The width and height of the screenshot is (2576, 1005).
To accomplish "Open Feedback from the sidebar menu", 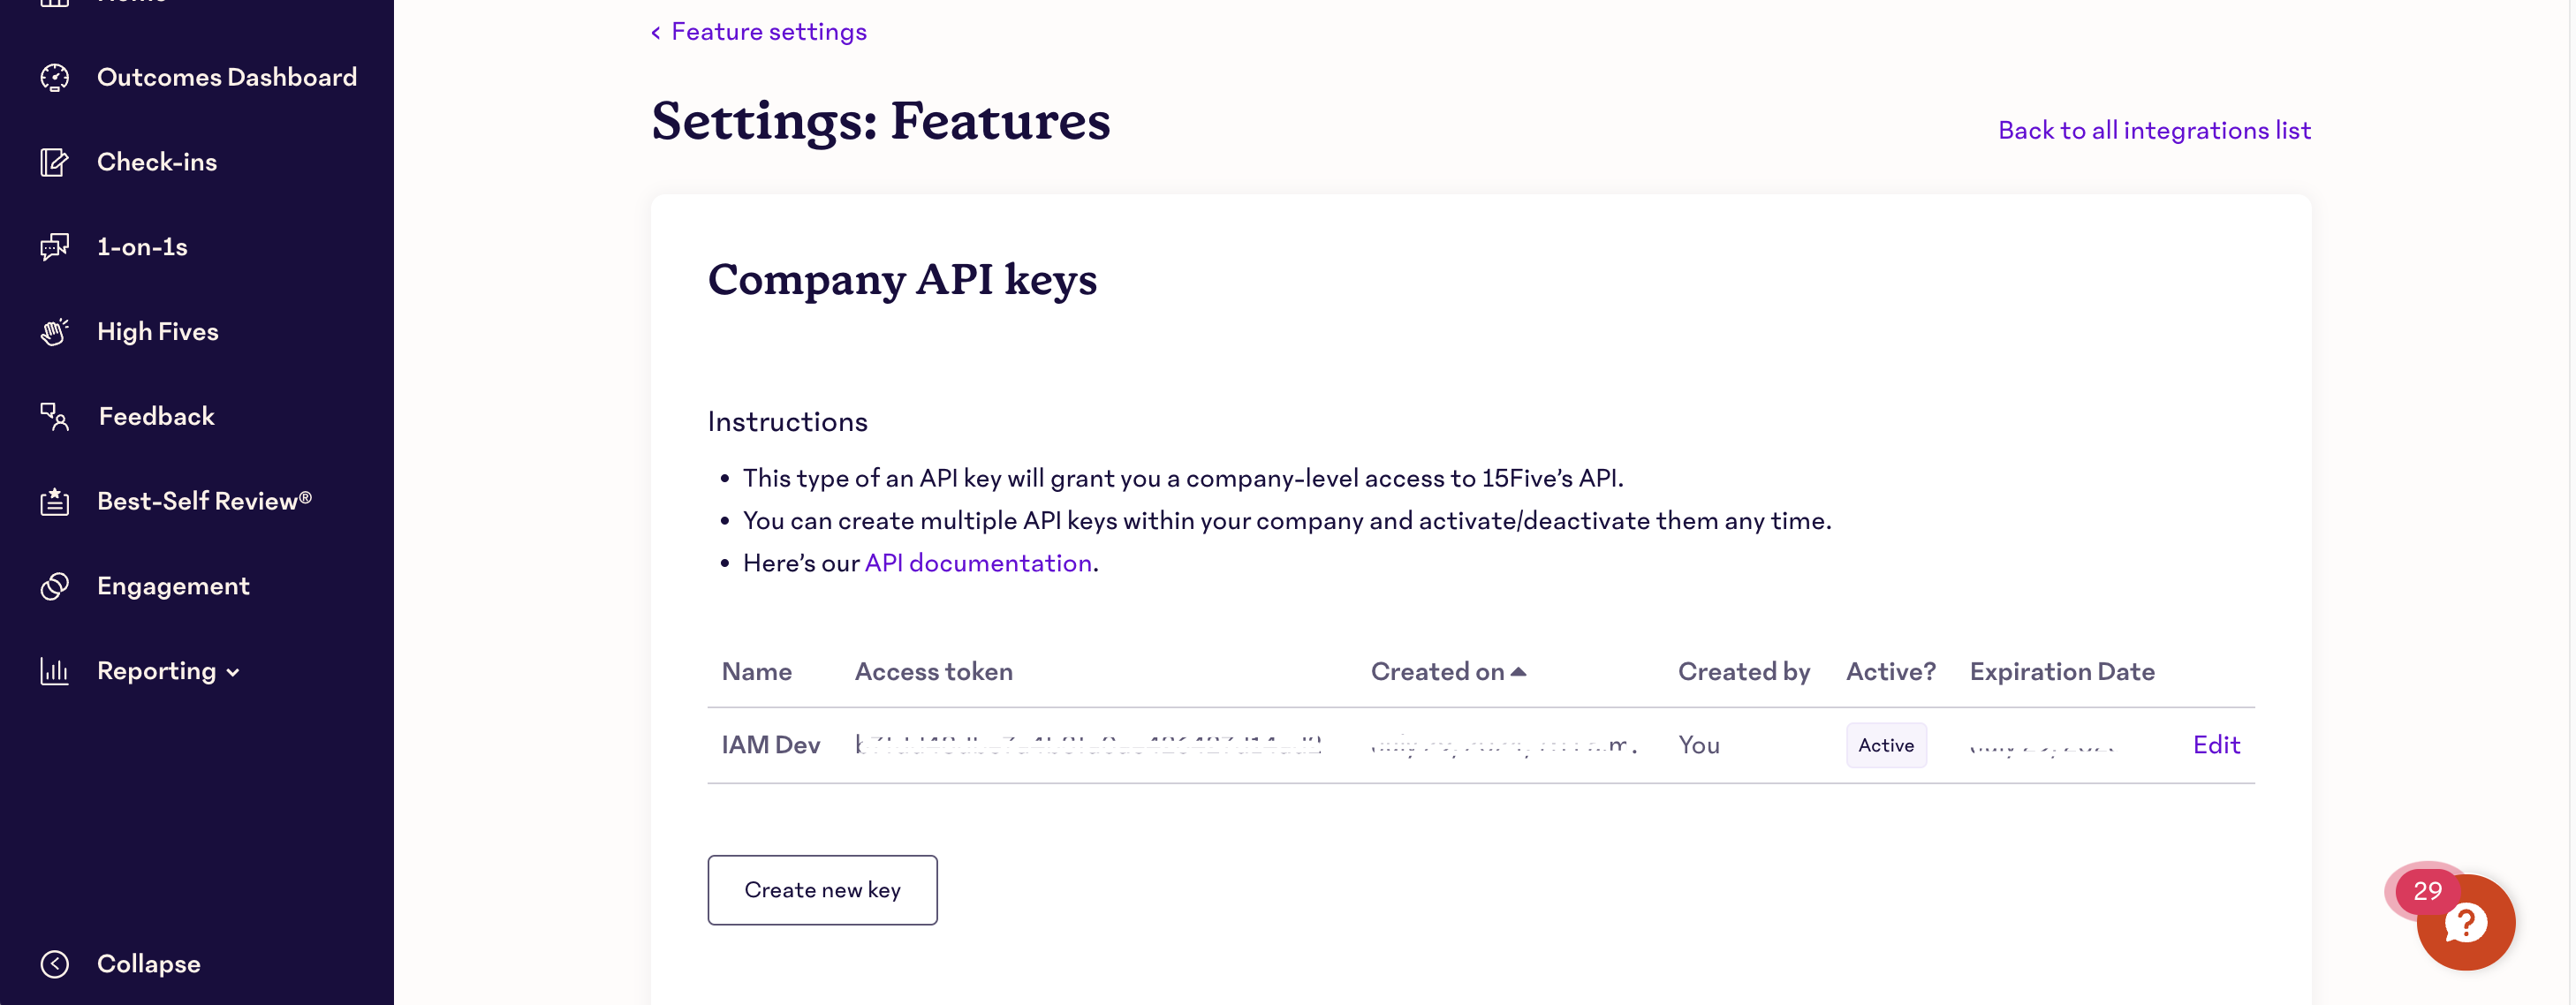I will (x=155, y=416).
